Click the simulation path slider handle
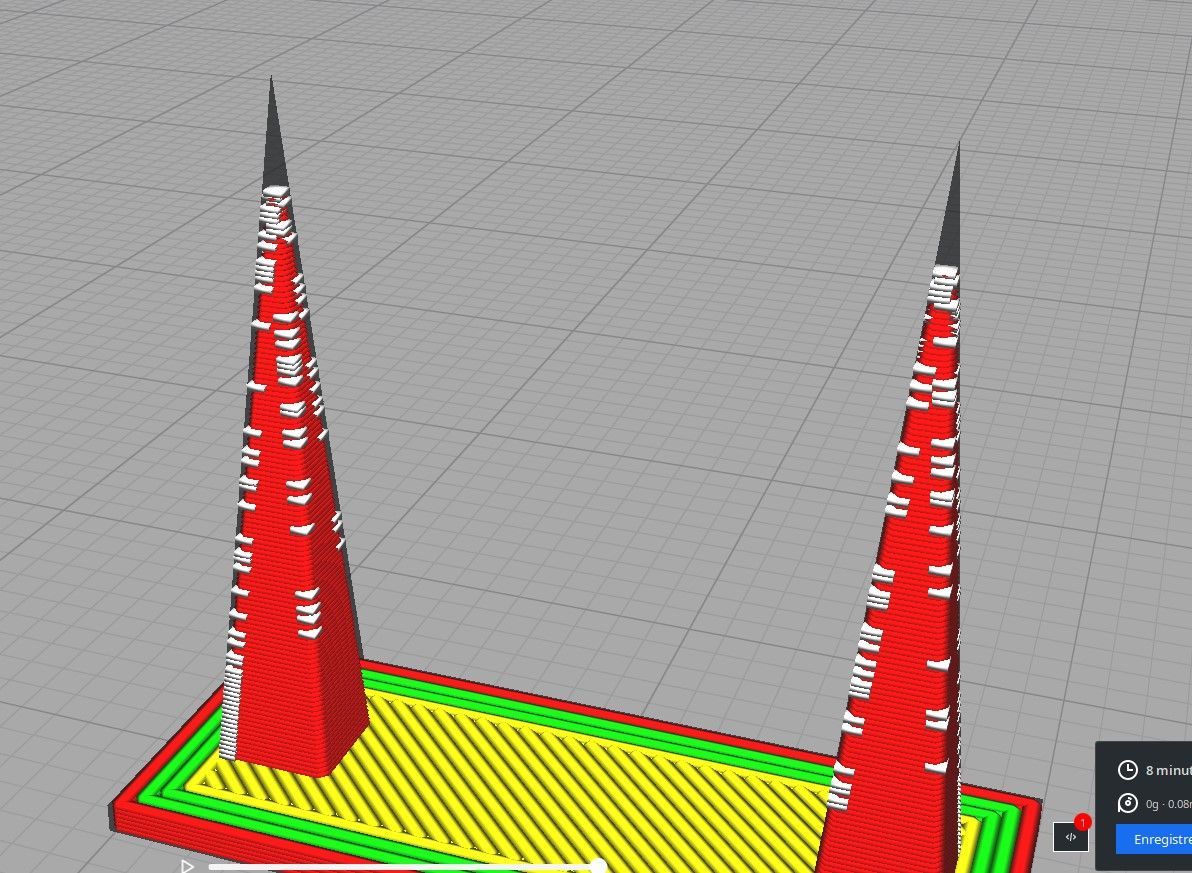 tap(599, 865)
